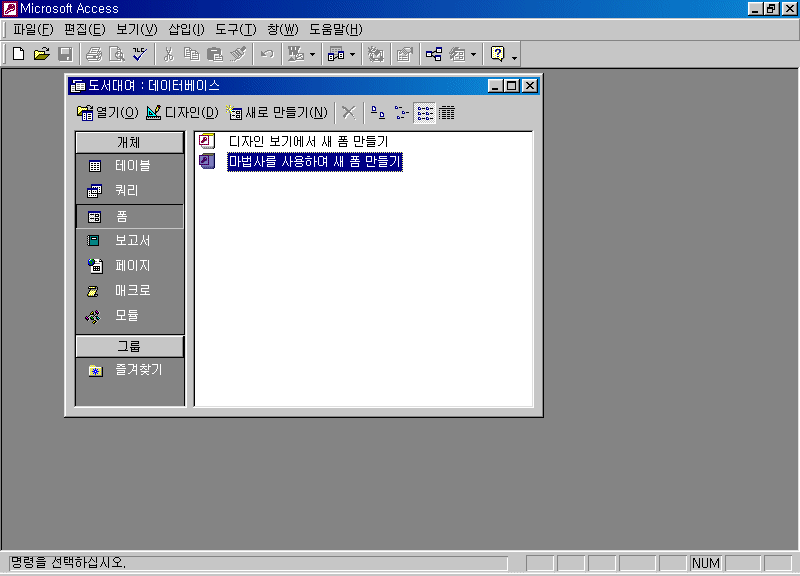Open the 보기(V) menu
The width and height of the screenshot is (800, 576).
point(137,30)
